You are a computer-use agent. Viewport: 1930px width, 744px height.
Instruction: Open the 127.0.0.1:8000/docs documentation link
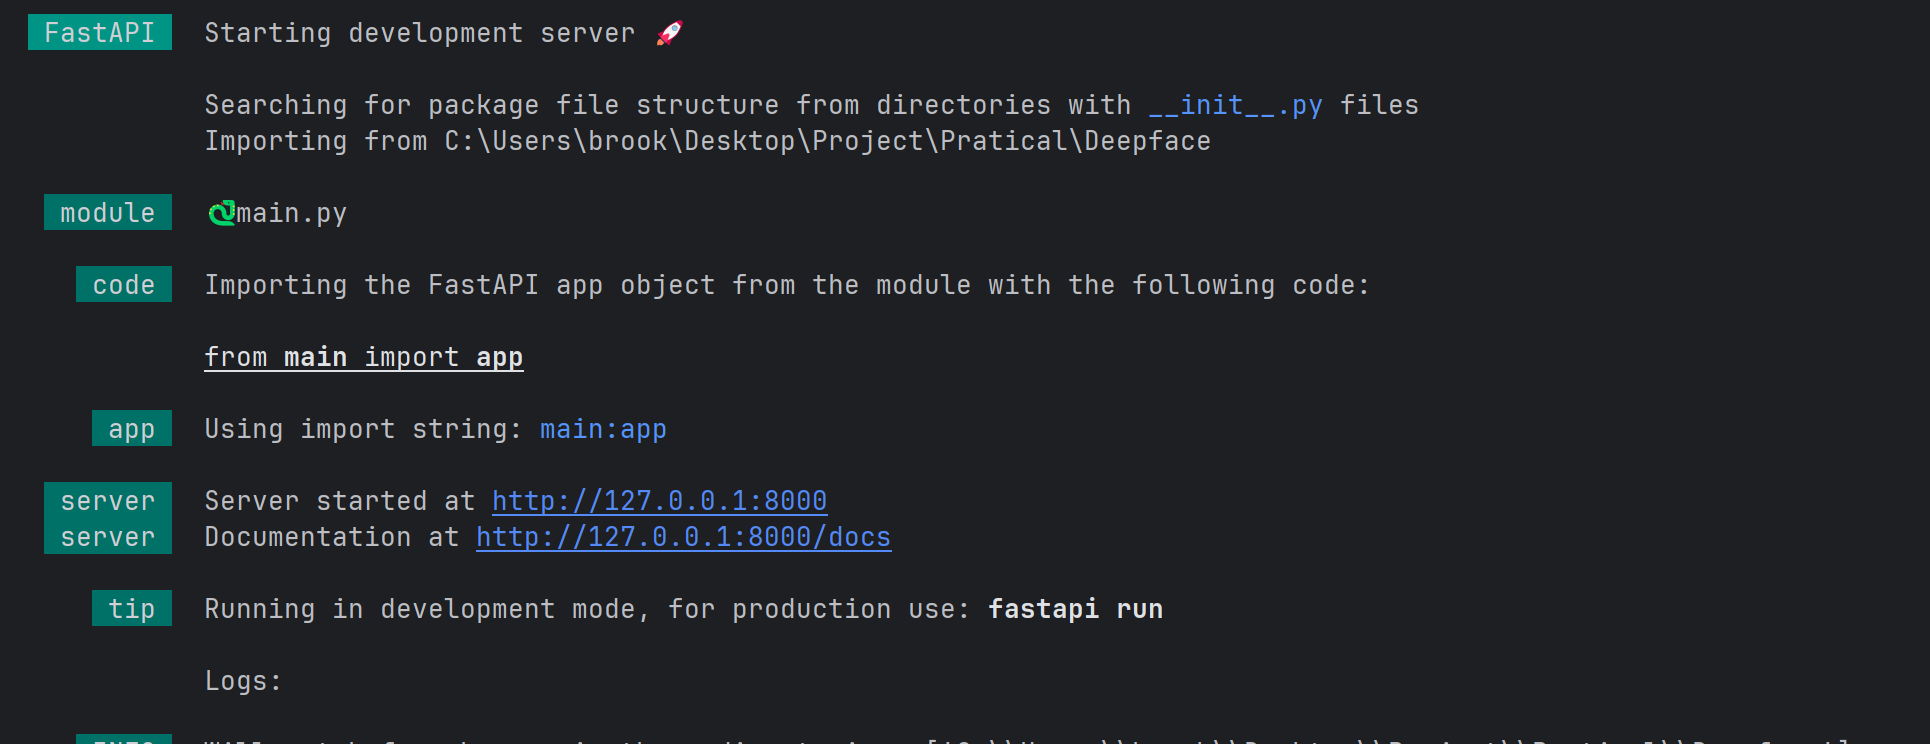click(x=683, y=537)
